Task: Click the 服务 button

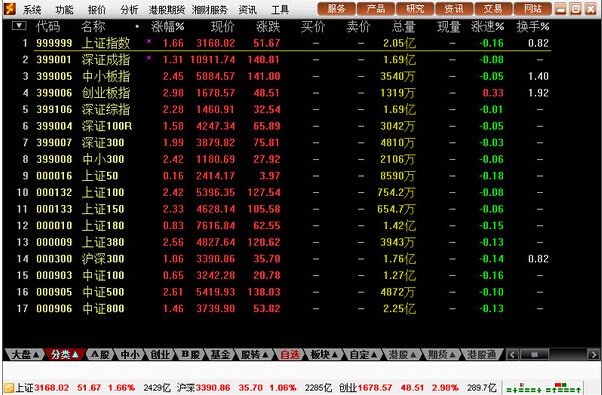Action: coord(337,8)
